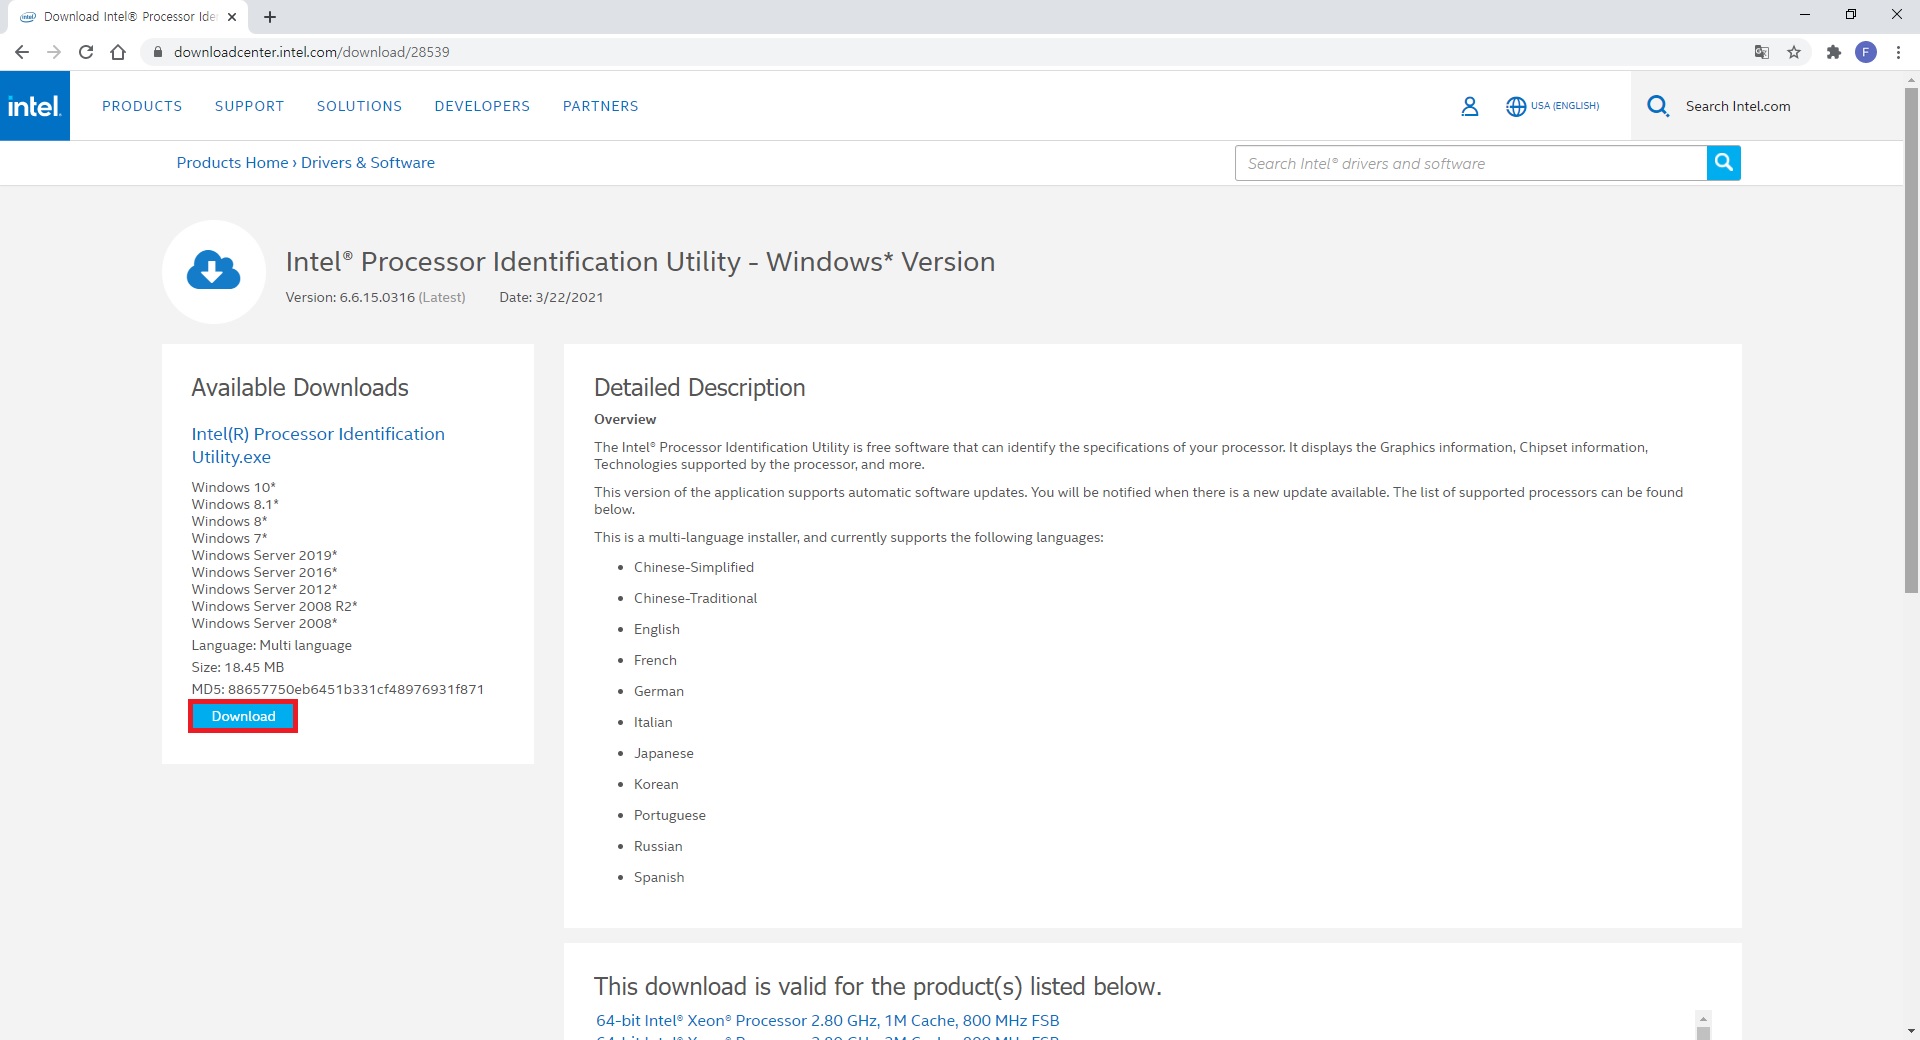The height and width of the screenshot is (1040, 1920).
Task: Open Chrome three-dot menu
Action: (1898, 52)
